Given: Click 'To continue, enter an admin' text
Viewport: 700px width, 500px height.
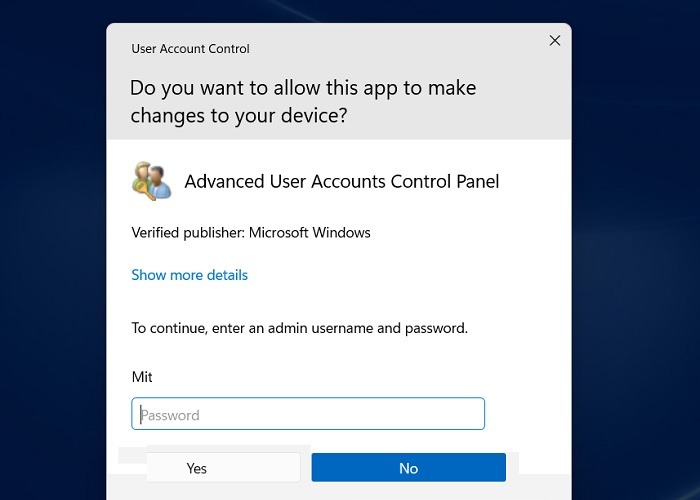Looking at the screenshot, I should (x=300, y=328).
